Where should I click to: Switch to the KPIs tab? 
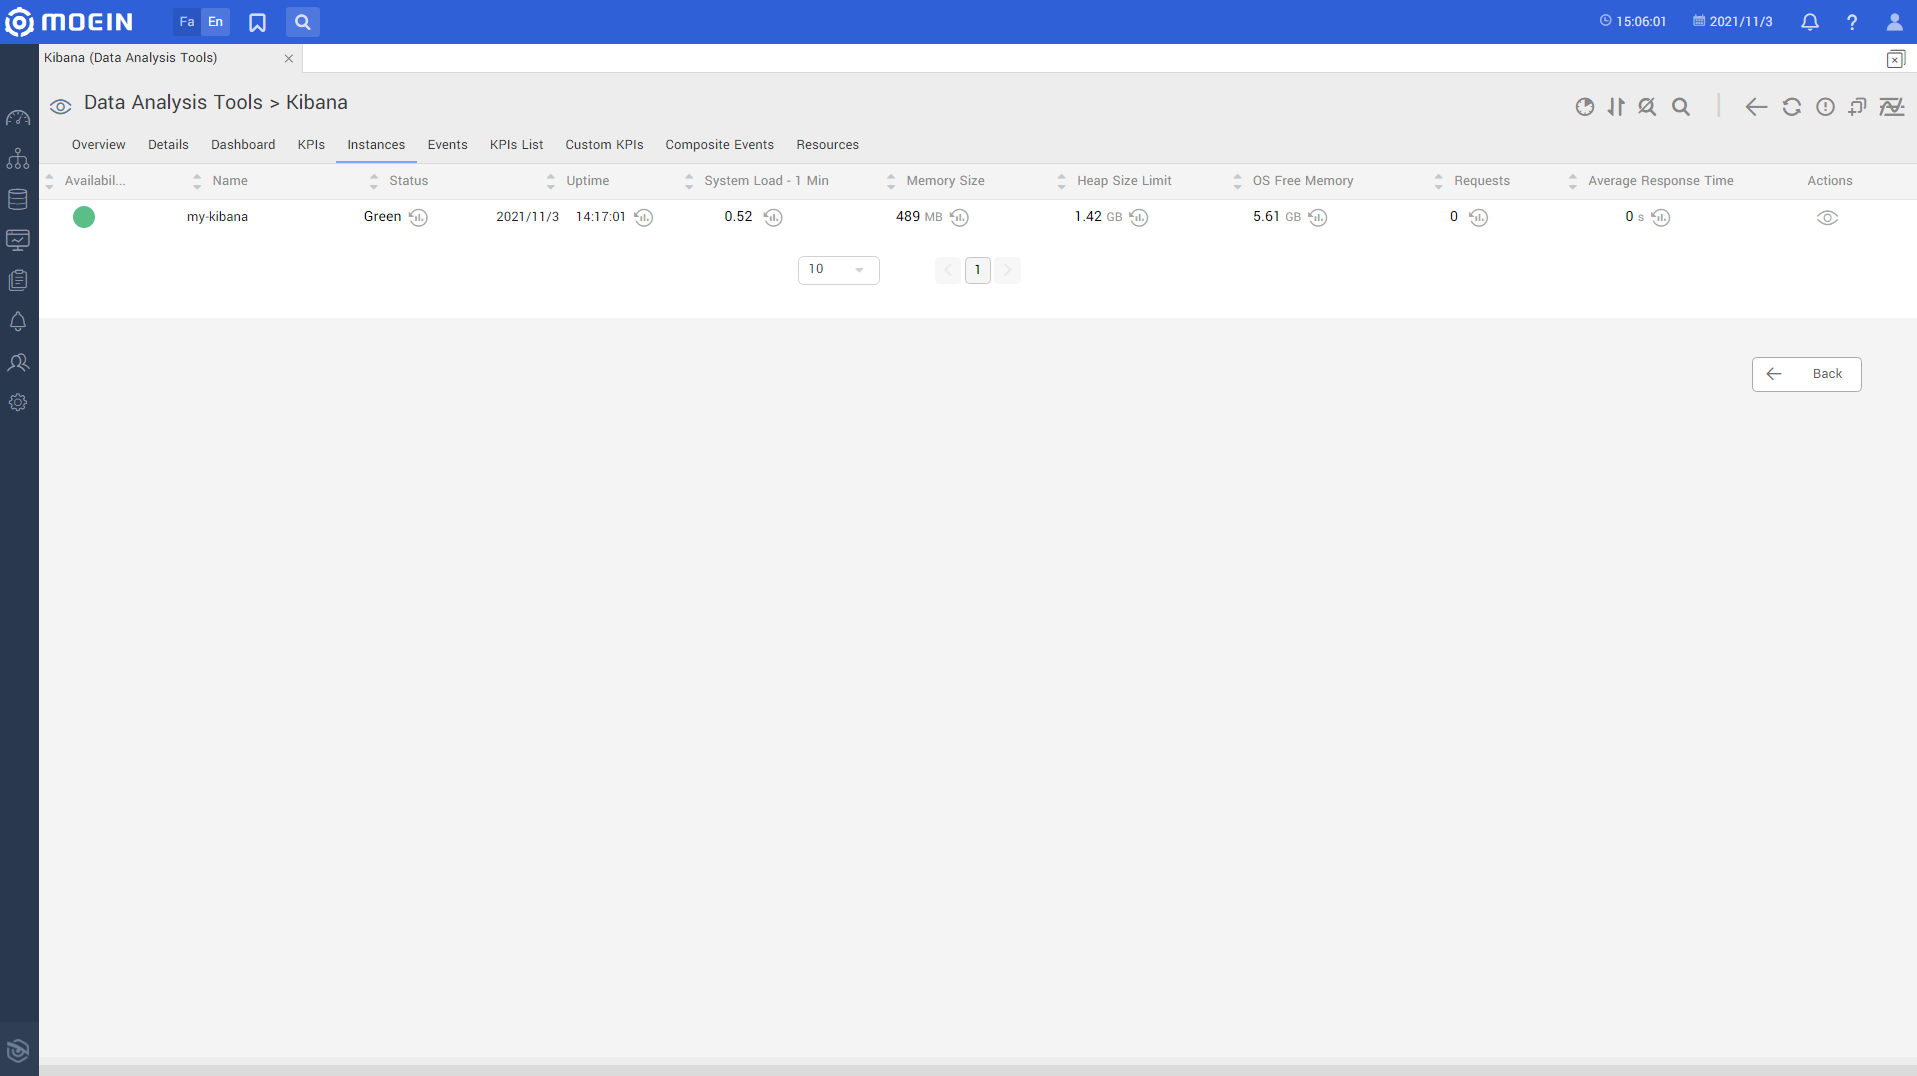pos(311,145)
